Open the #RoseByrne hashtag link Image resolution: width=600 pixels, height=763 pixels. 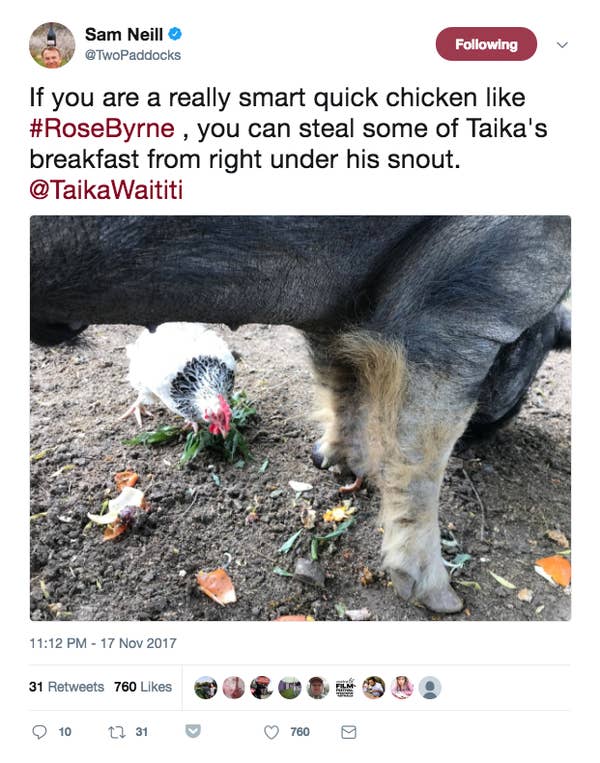tap(102, 128)
